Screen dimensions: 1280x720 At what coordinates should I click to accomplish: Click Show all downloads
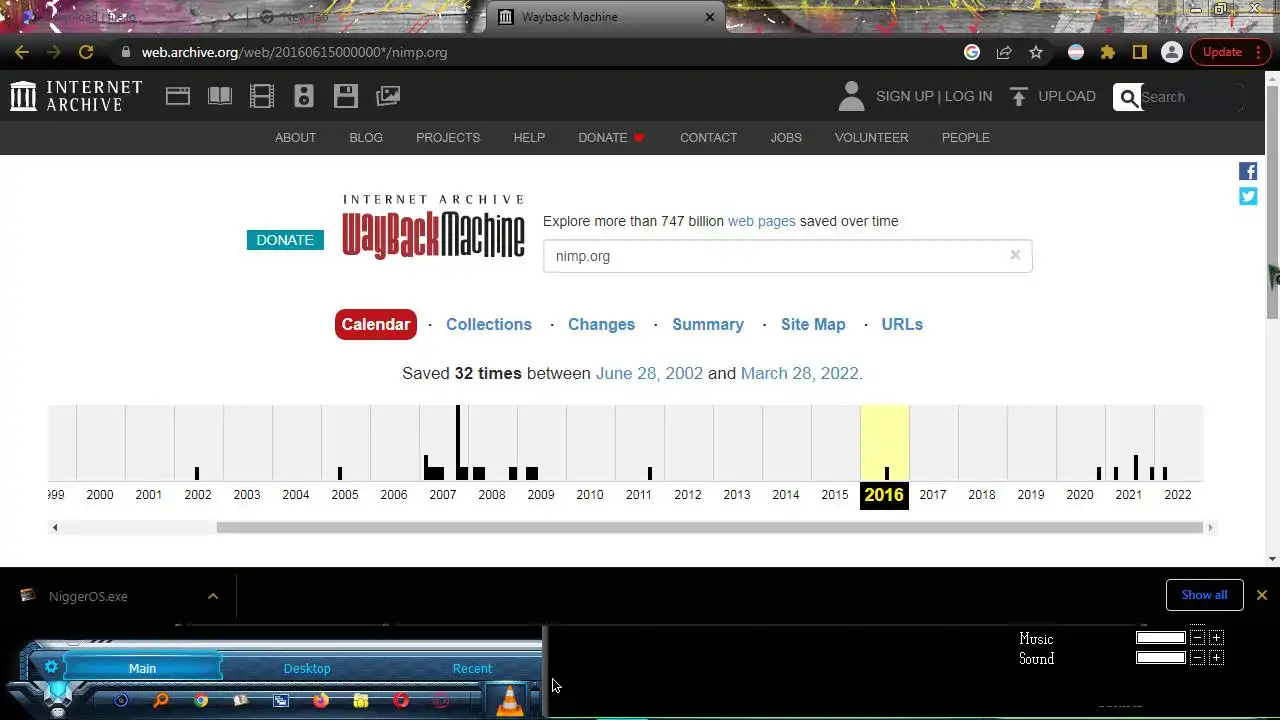(1204, 595)
